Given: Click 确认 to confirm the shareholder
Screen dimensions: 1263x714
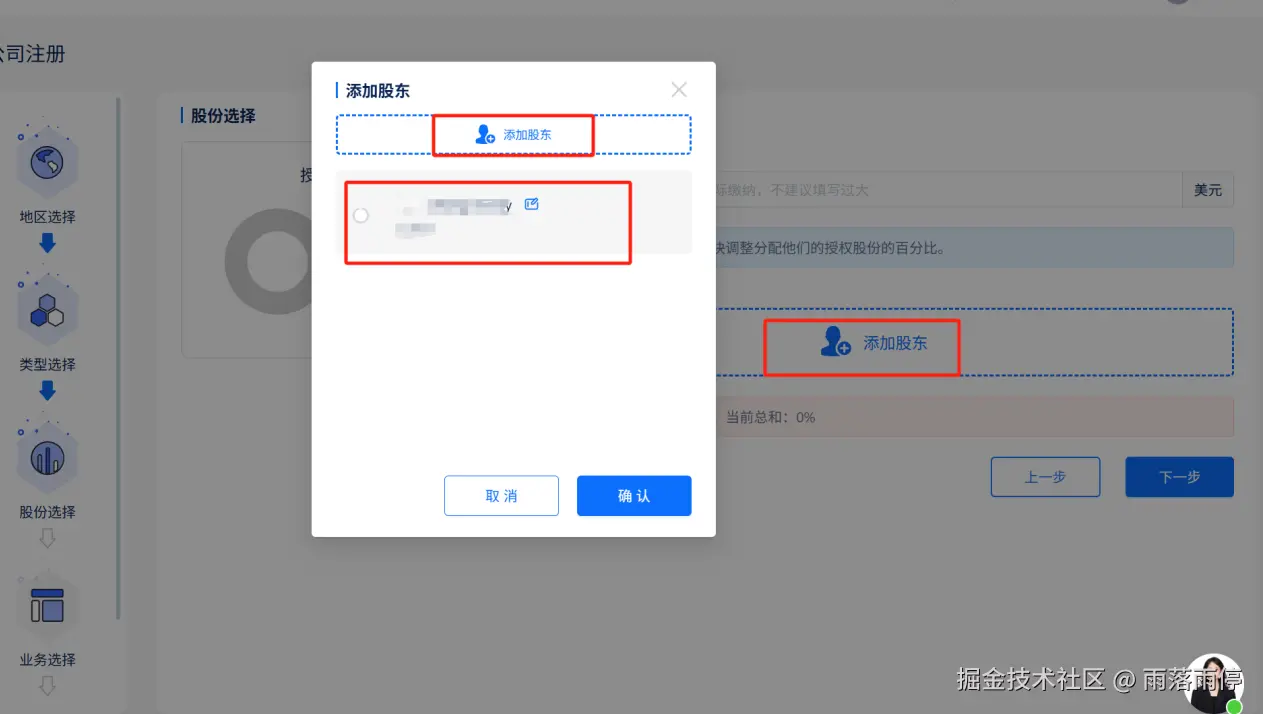Looking at the screenshot, I should [x=634, y=495].
